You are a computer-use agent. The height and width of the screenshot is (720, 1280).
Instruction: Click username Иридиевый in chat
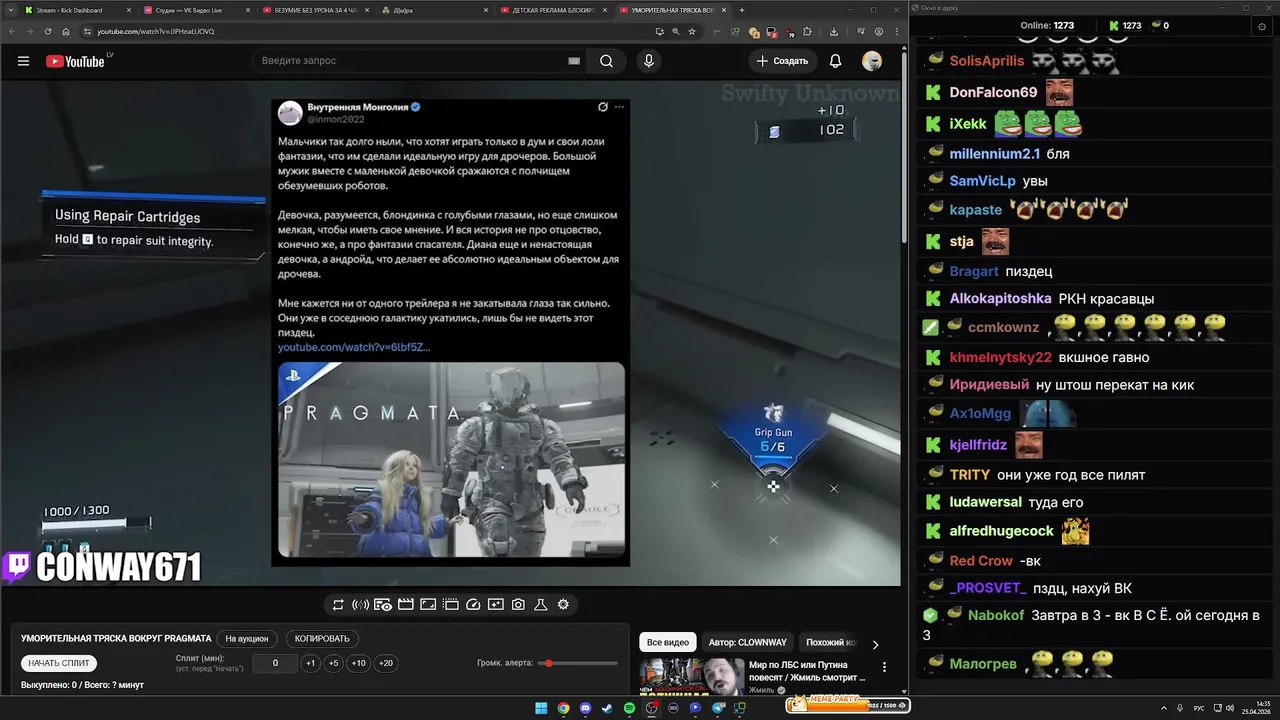(x=989, y=385)
